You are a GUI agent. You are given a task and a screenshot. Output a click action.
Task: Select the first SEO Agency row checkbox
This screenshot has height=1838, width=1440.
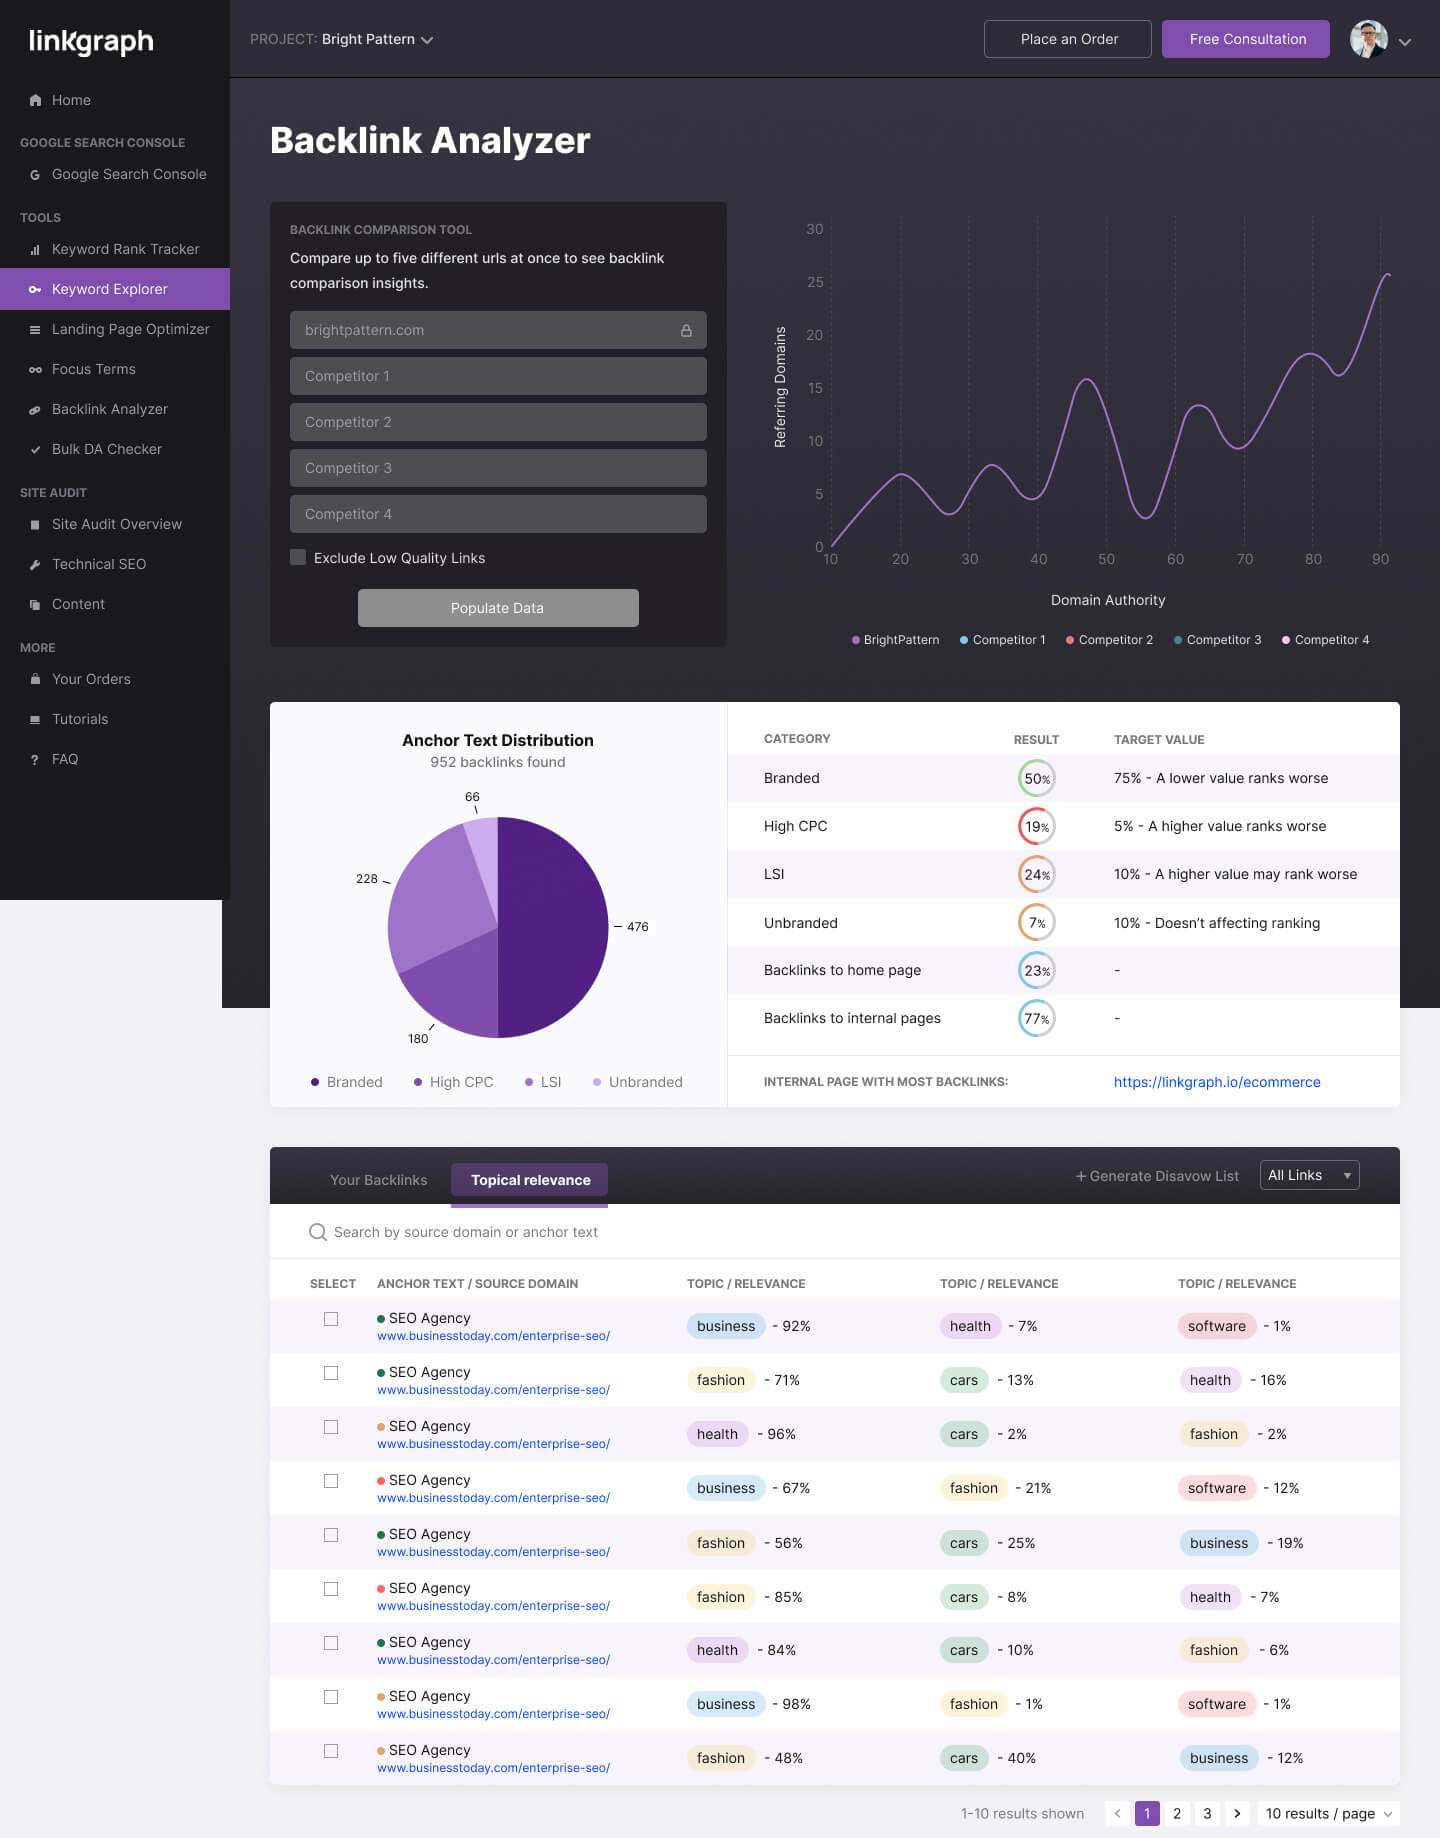coord(331,1319)
